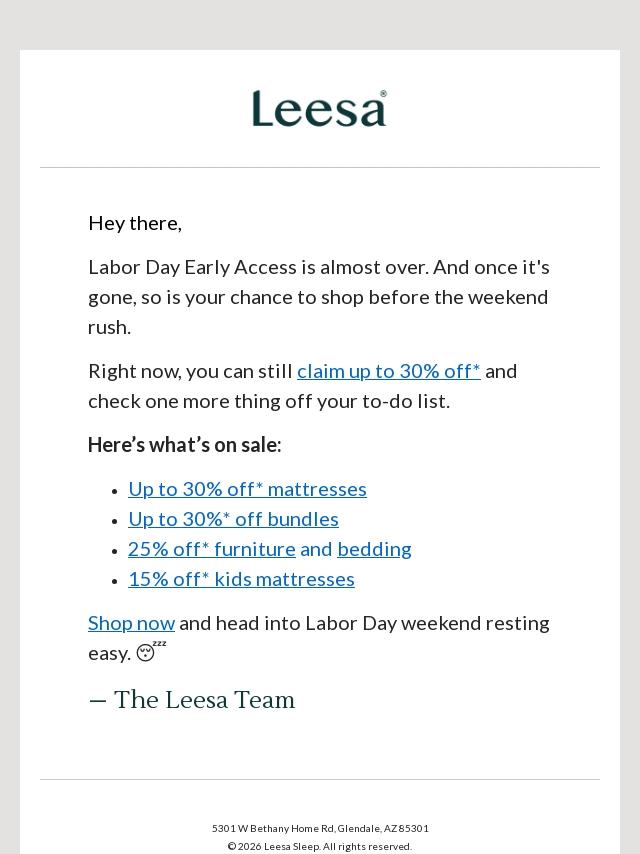Click the bullet dot beside kids mattresses
The width and height of the screenshot is (640, 854).
tap(114, 581)
